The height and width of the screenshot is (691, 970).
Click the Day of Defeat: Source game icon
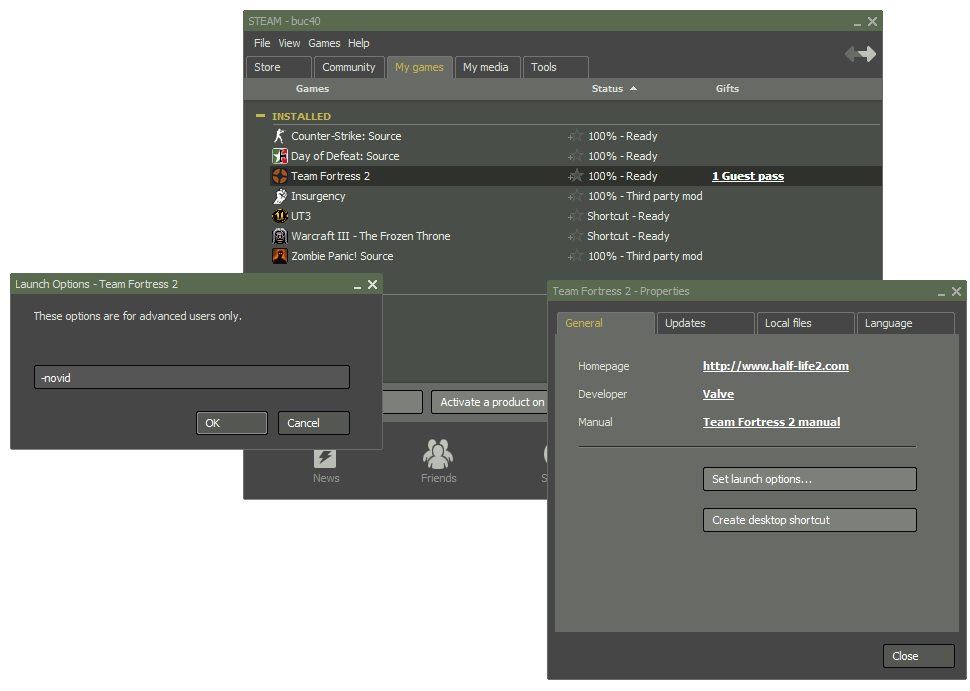280,156
